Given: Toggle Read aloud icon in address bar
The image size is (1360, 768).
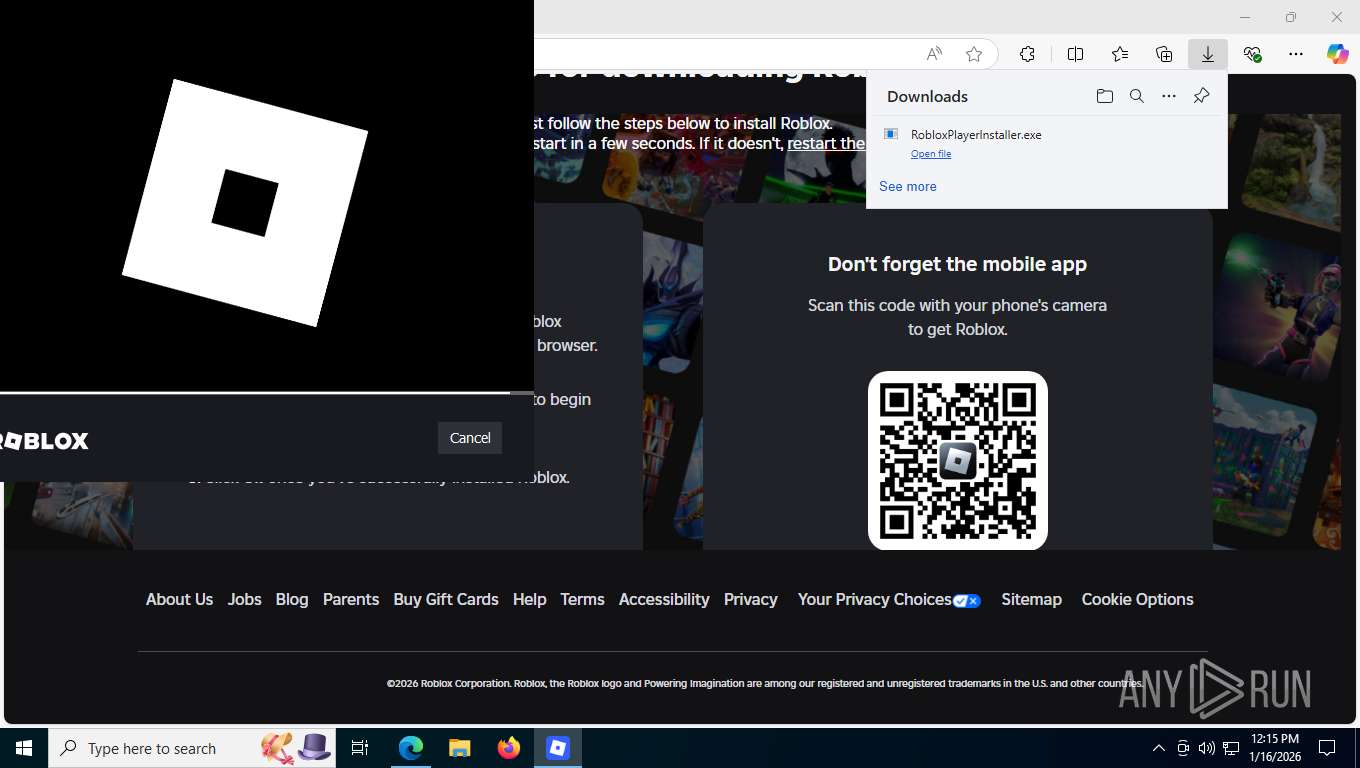Looking at the screenshot, I should [x=934, y=54].
